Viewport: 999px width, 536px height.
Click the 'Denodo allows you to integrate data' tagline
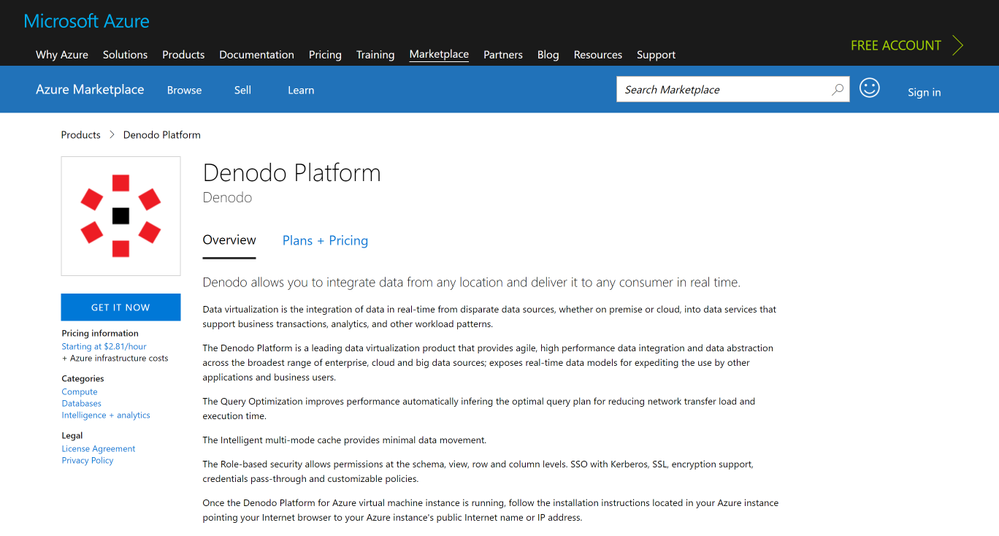471,282
